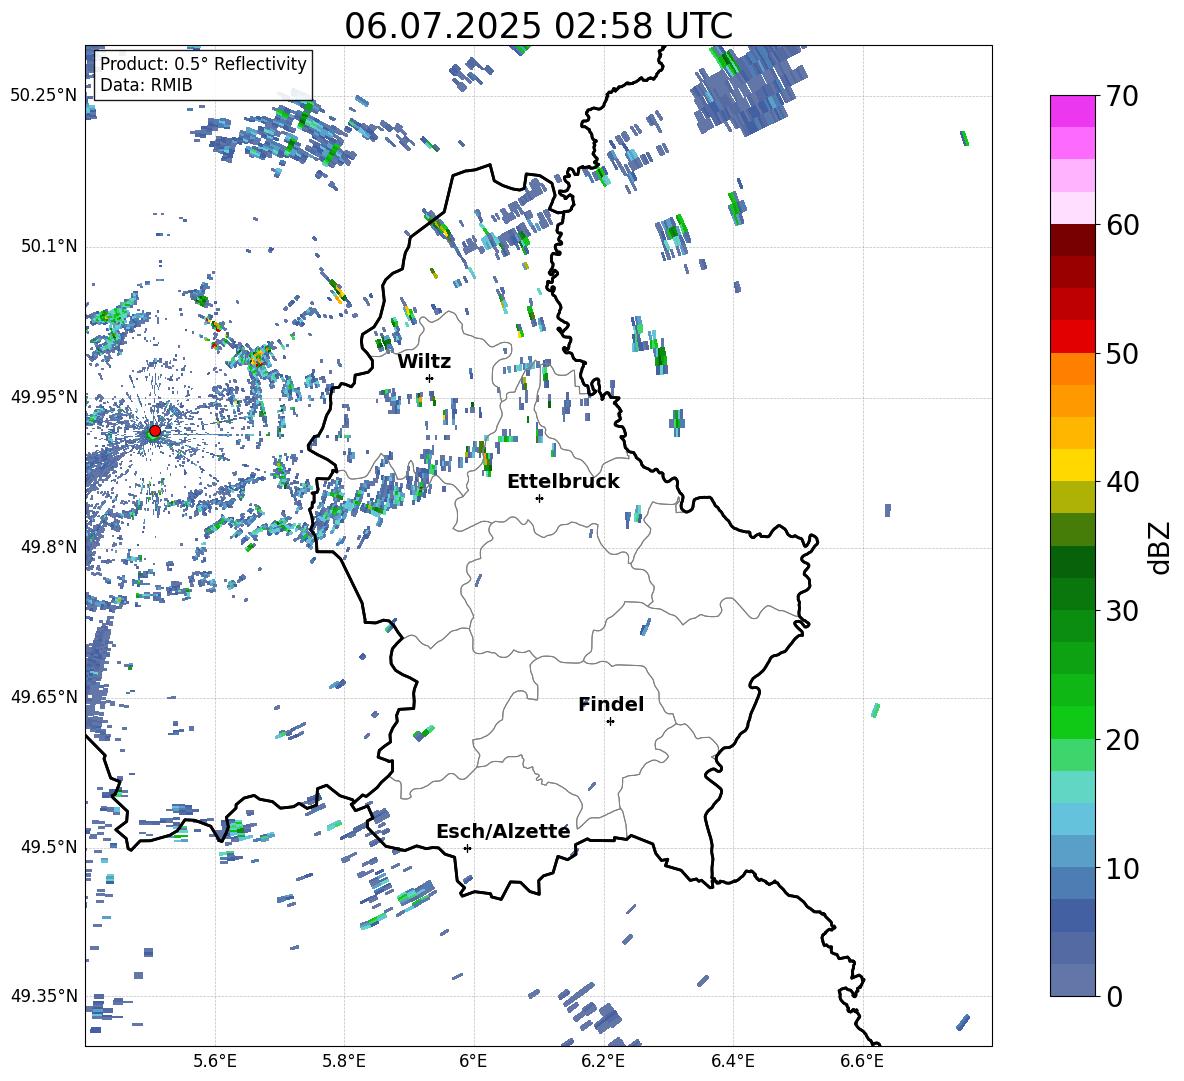Click the 6.4°E longitude label
The image size is (1184, 1081).
pos(732,1061)
